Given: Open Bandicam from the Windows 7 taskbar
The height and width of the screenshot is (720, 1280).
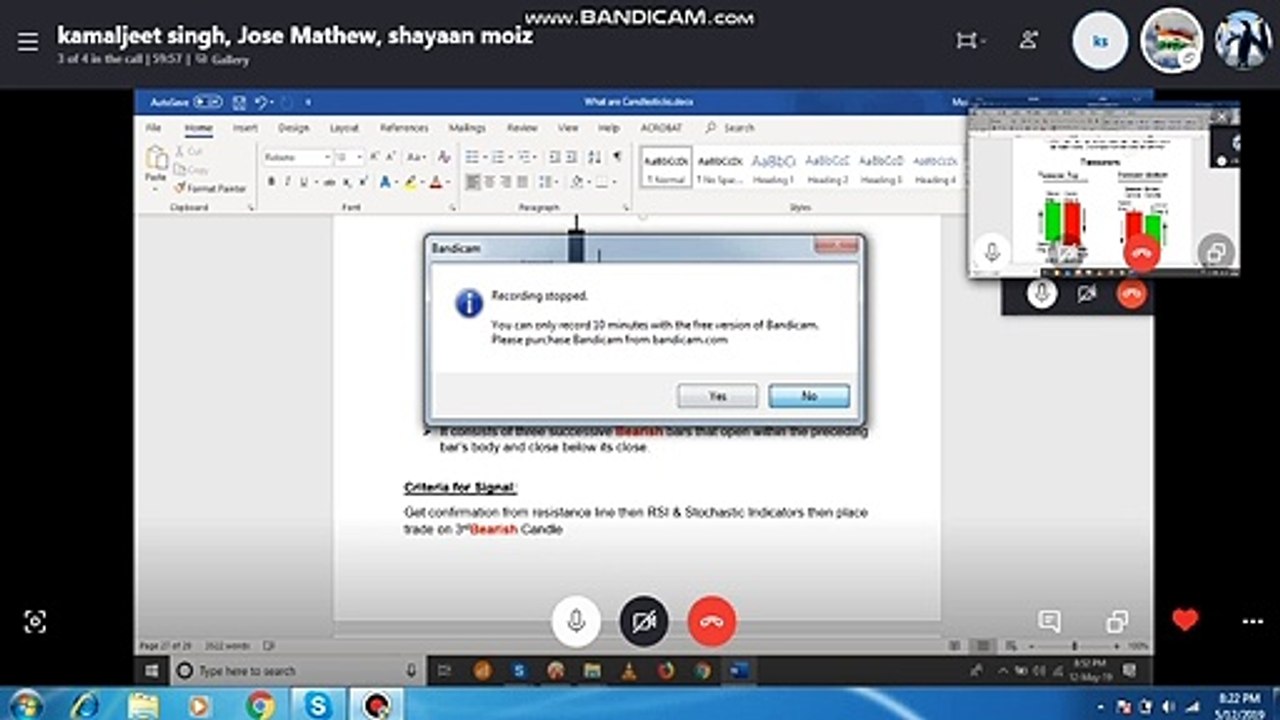Looking at the screenshot, I should [377, 706].
